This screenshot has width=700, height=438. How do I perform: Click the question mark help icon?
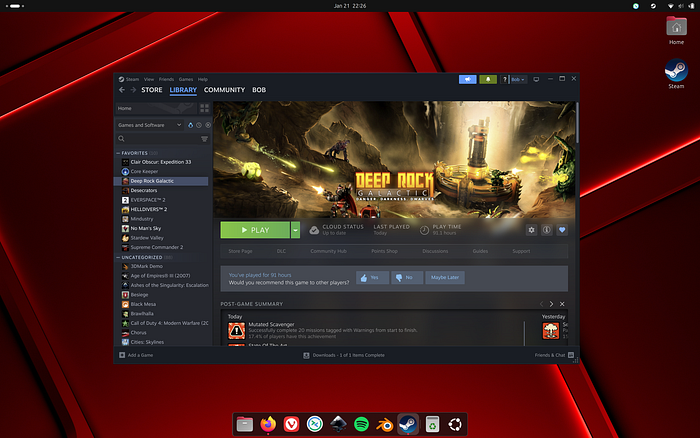(x=504, y=79)
